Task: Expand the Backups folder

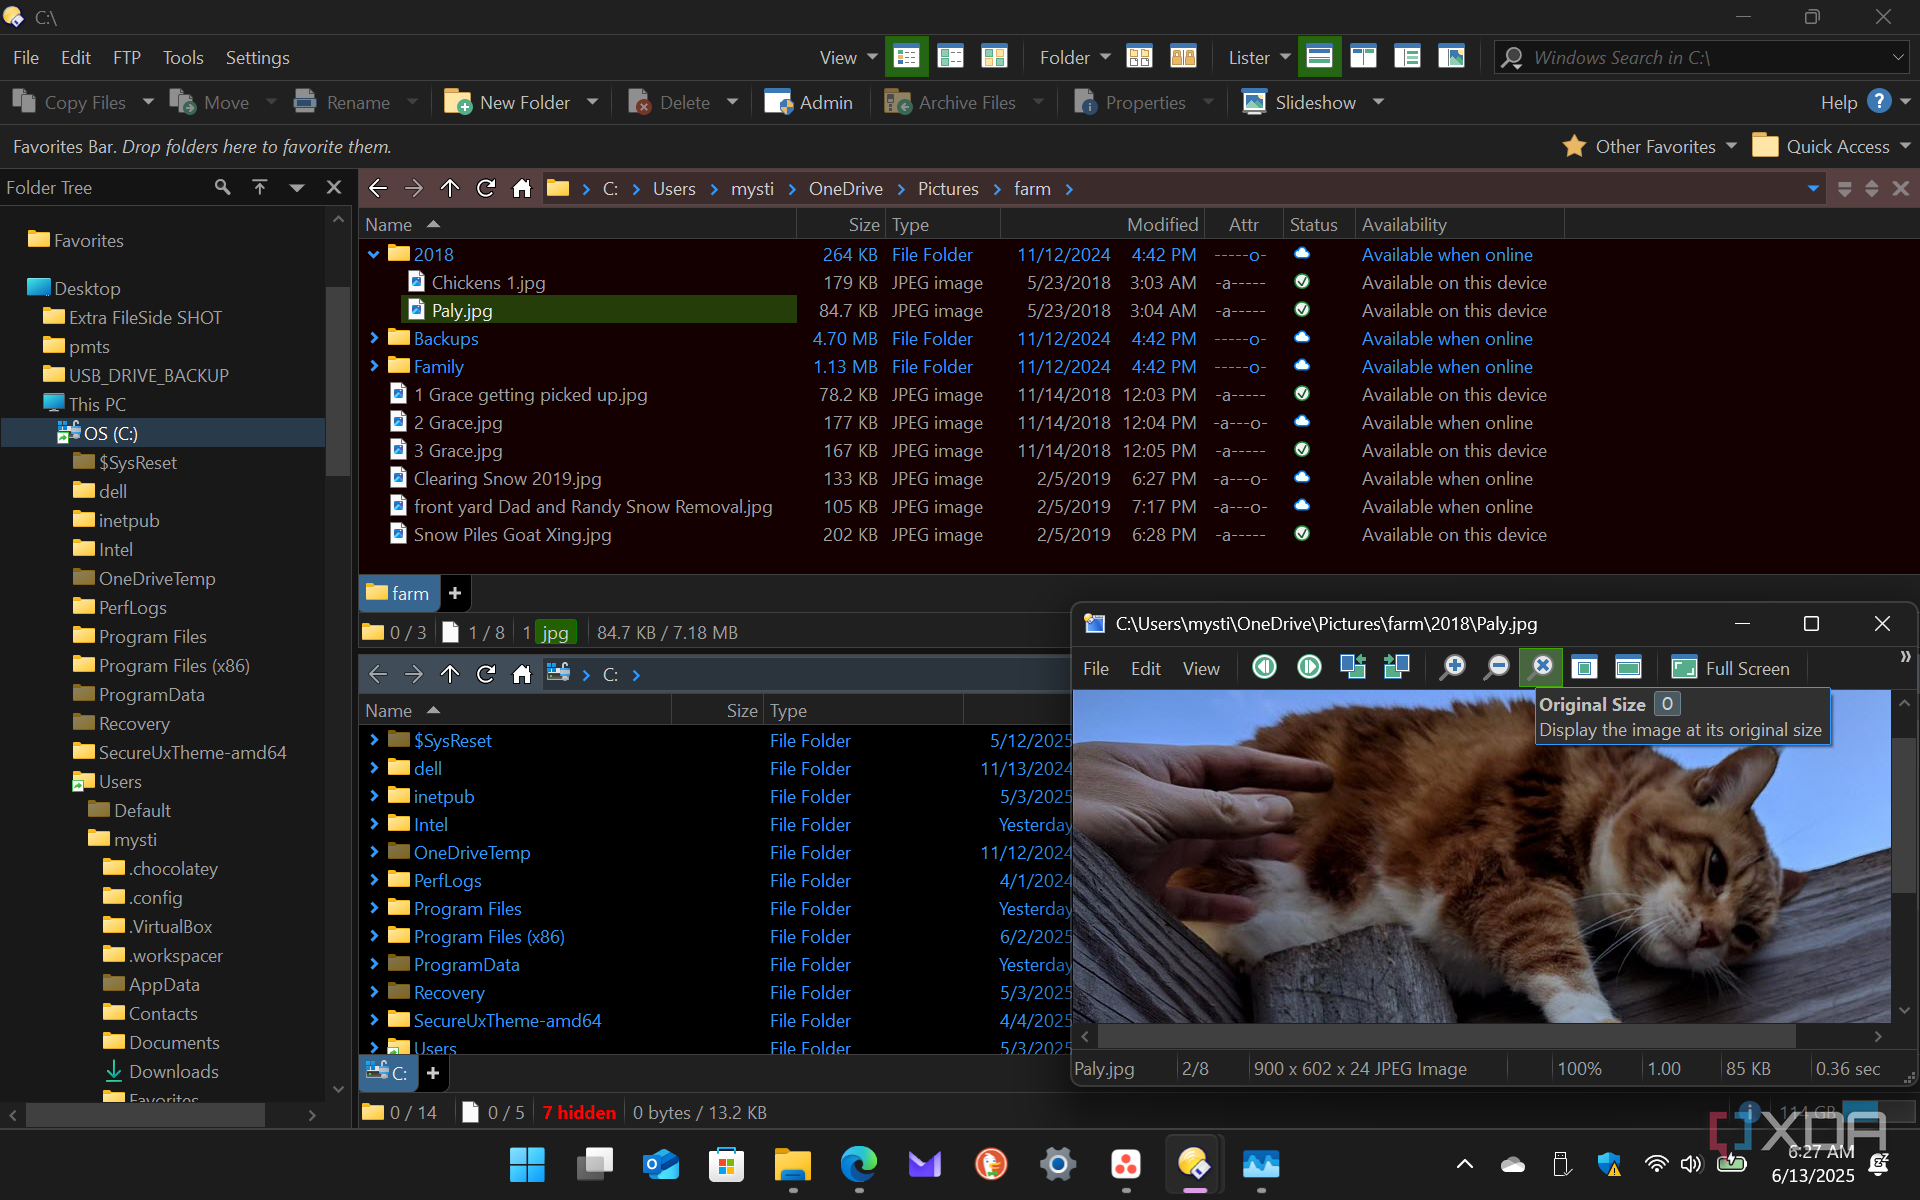Action: pos(374,338)
